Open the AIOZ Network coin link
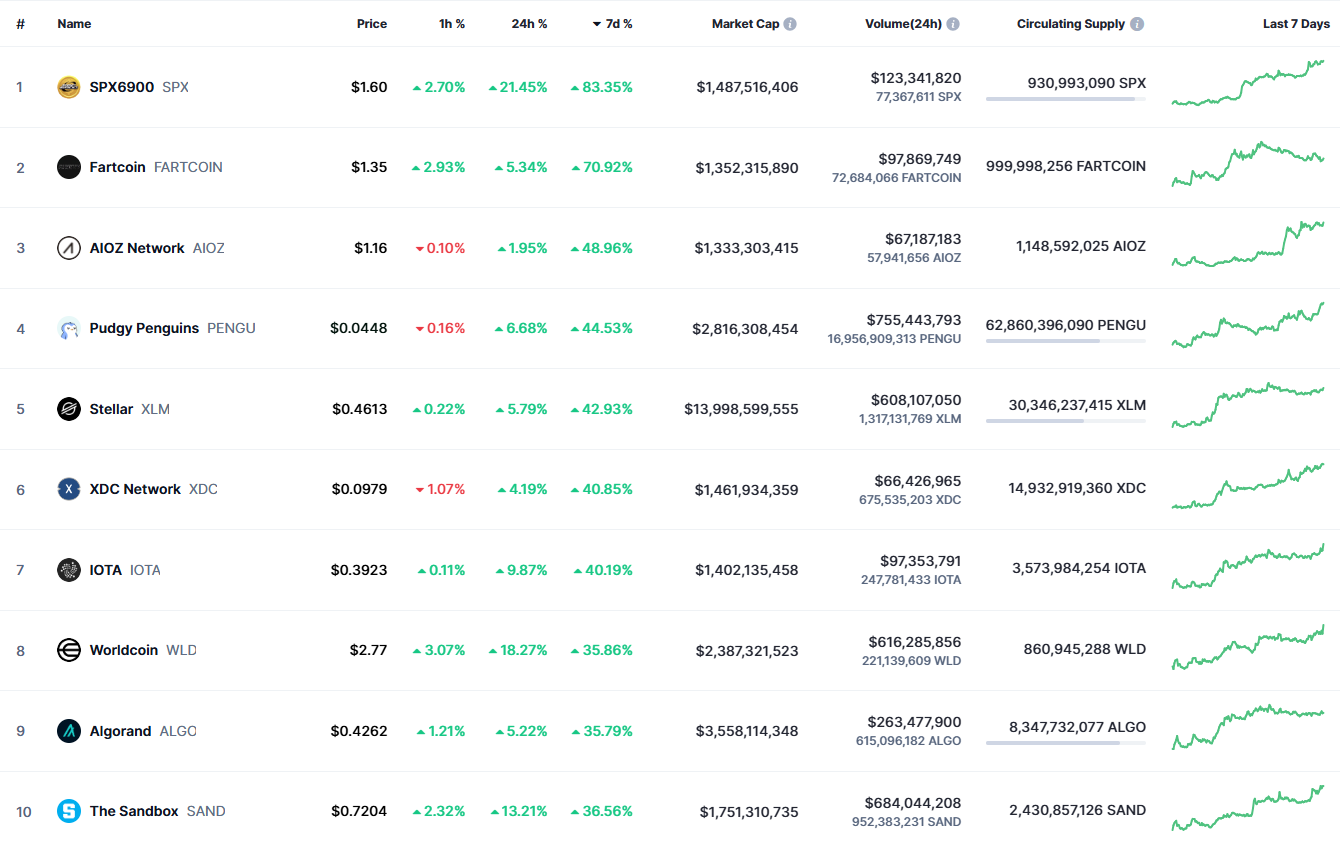 click(x=140, y=248)
